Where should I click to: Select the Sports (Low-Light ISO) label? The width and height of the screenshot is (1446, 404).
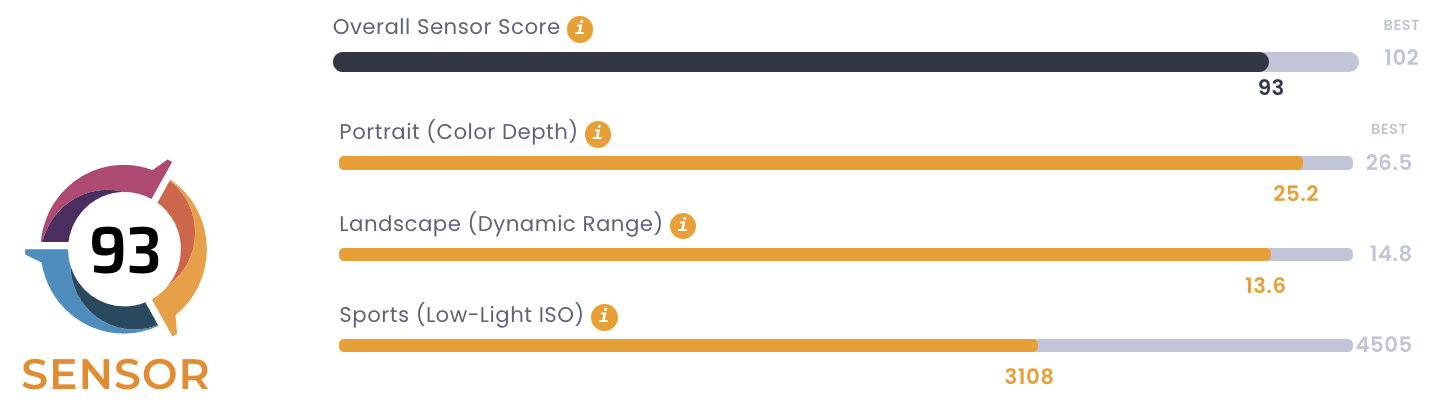click(461, 316)
